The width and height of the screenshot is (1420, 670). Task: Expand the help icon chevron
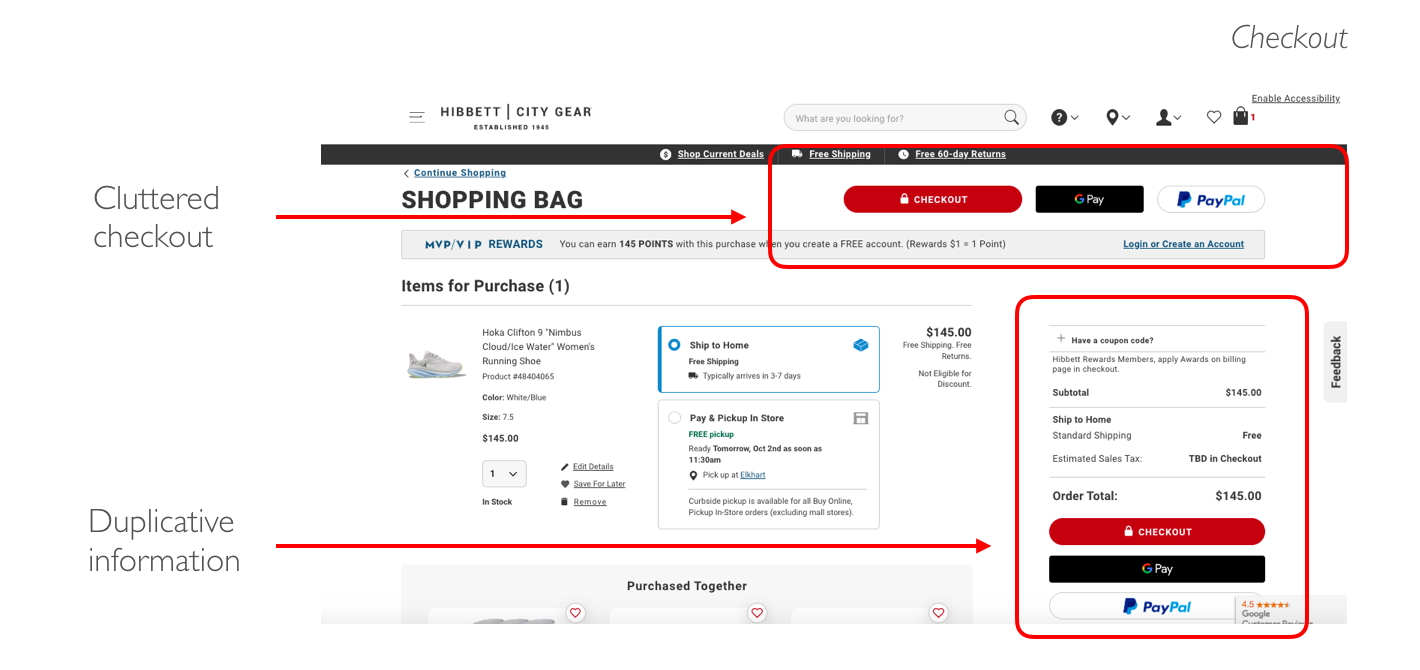(1075, 118)
